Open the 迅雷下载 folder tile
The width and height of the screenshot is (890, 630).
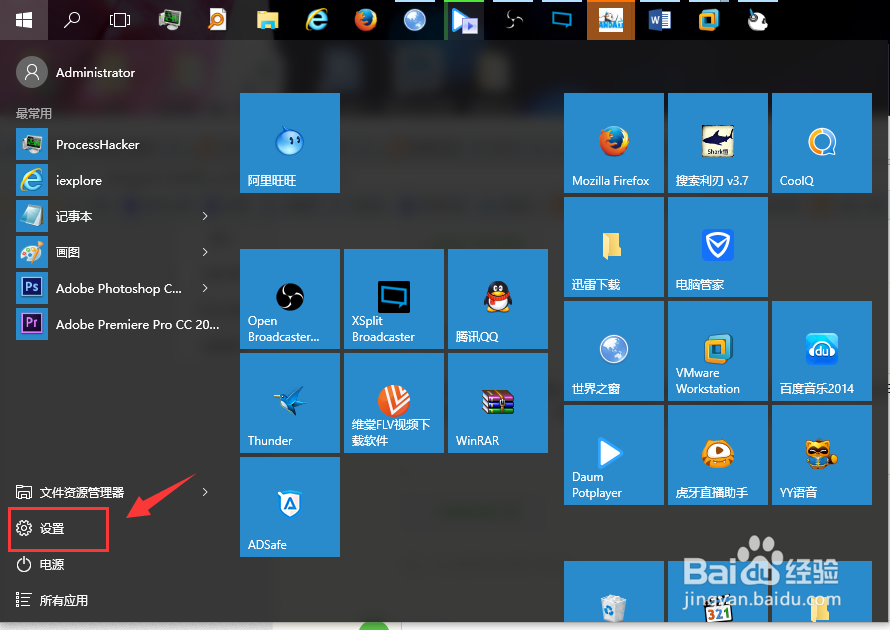pos(614,247)
